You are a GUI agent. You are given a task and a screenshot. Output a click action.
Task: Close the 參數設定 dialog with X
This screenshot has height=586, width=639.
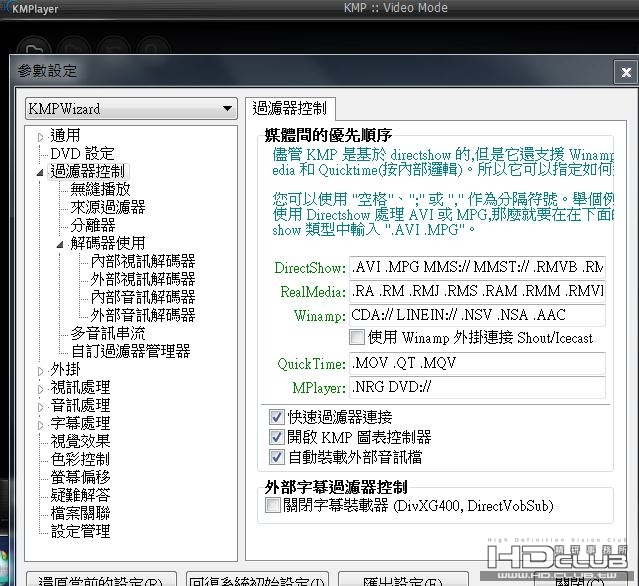pos(626,73)
